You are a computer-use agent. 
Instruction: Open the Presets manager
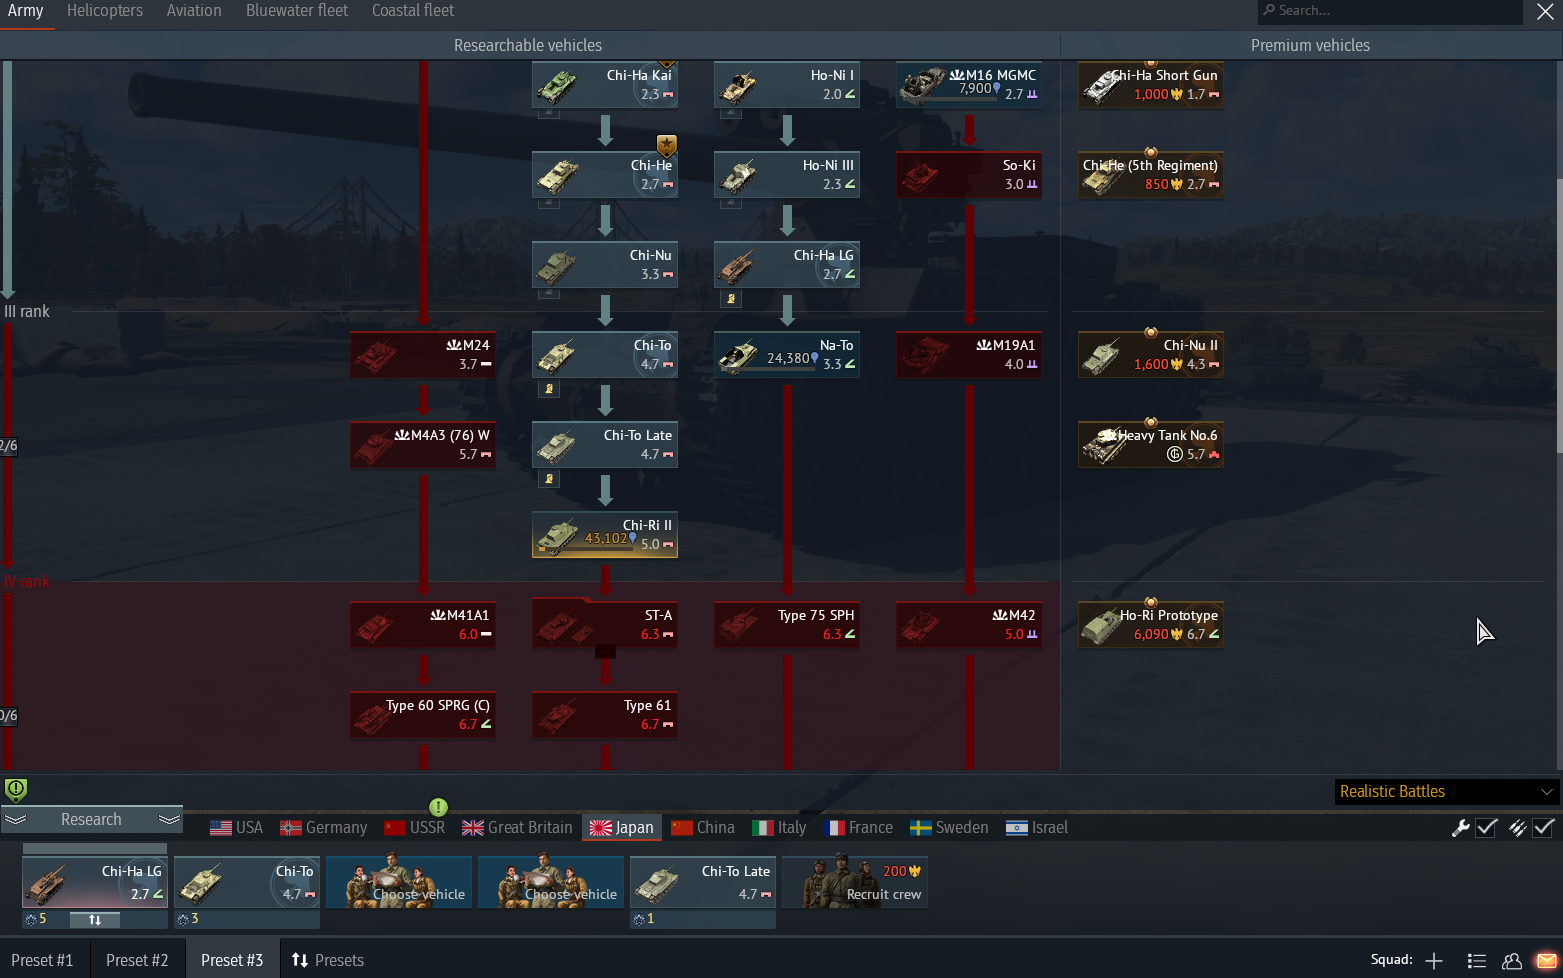328,960
